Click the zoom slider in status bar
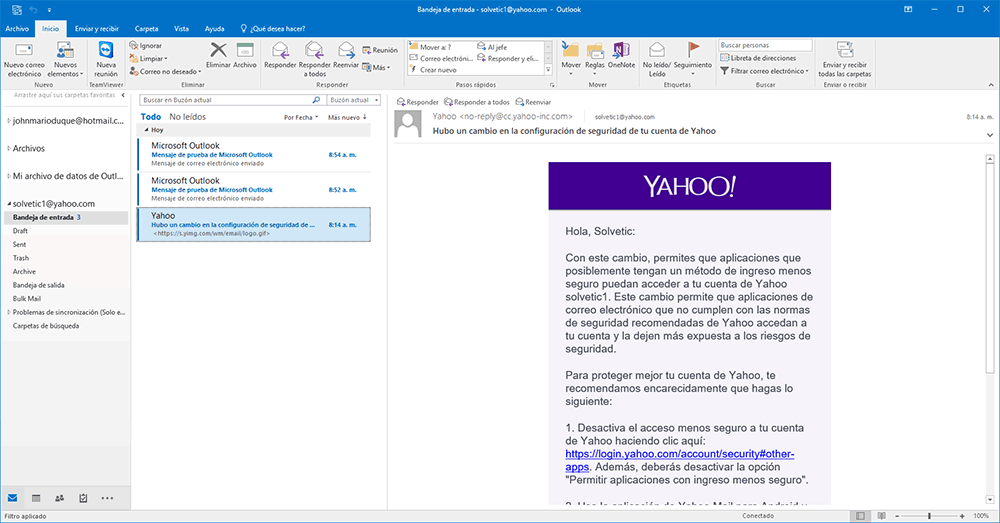 (x=929, y=516)
